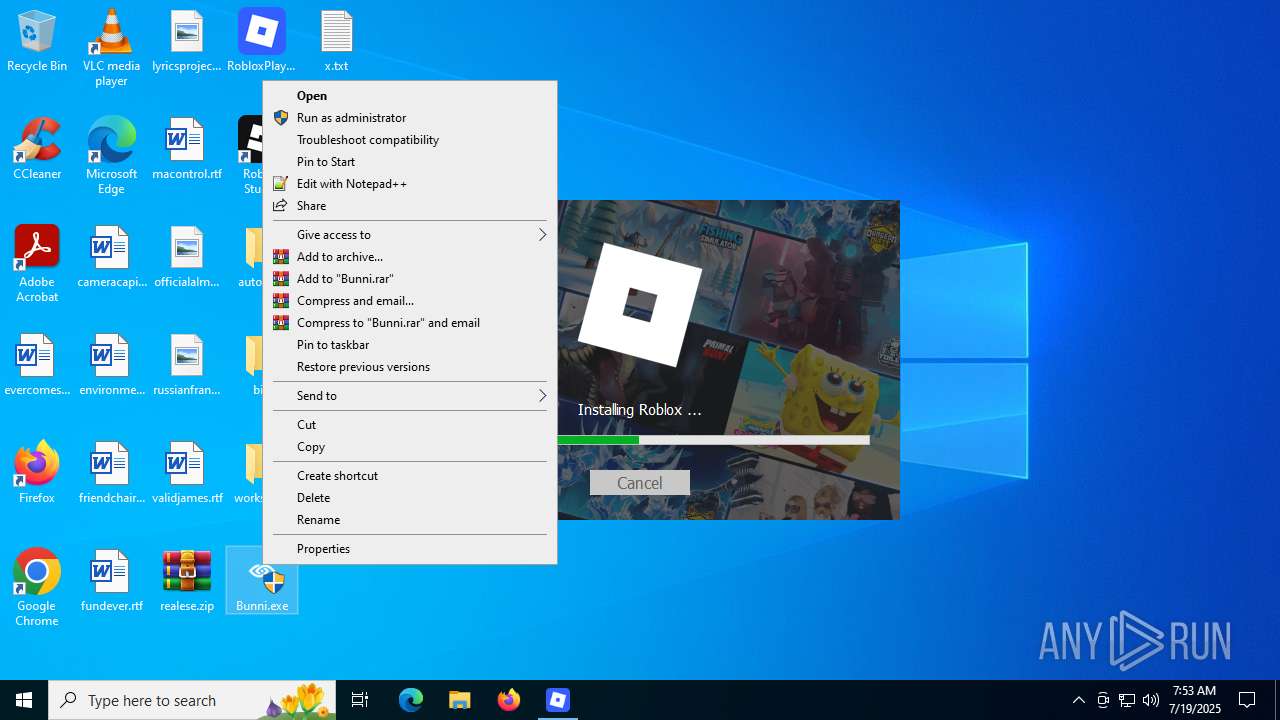Open Task View from the taskbar
This screenshot has height=720, width=1280.
click(x=360, y=700)
